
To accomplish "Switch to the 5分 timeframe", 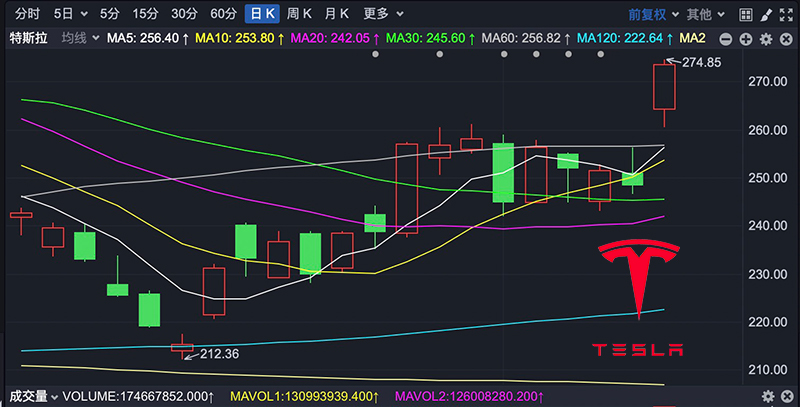I will (109, 14).
